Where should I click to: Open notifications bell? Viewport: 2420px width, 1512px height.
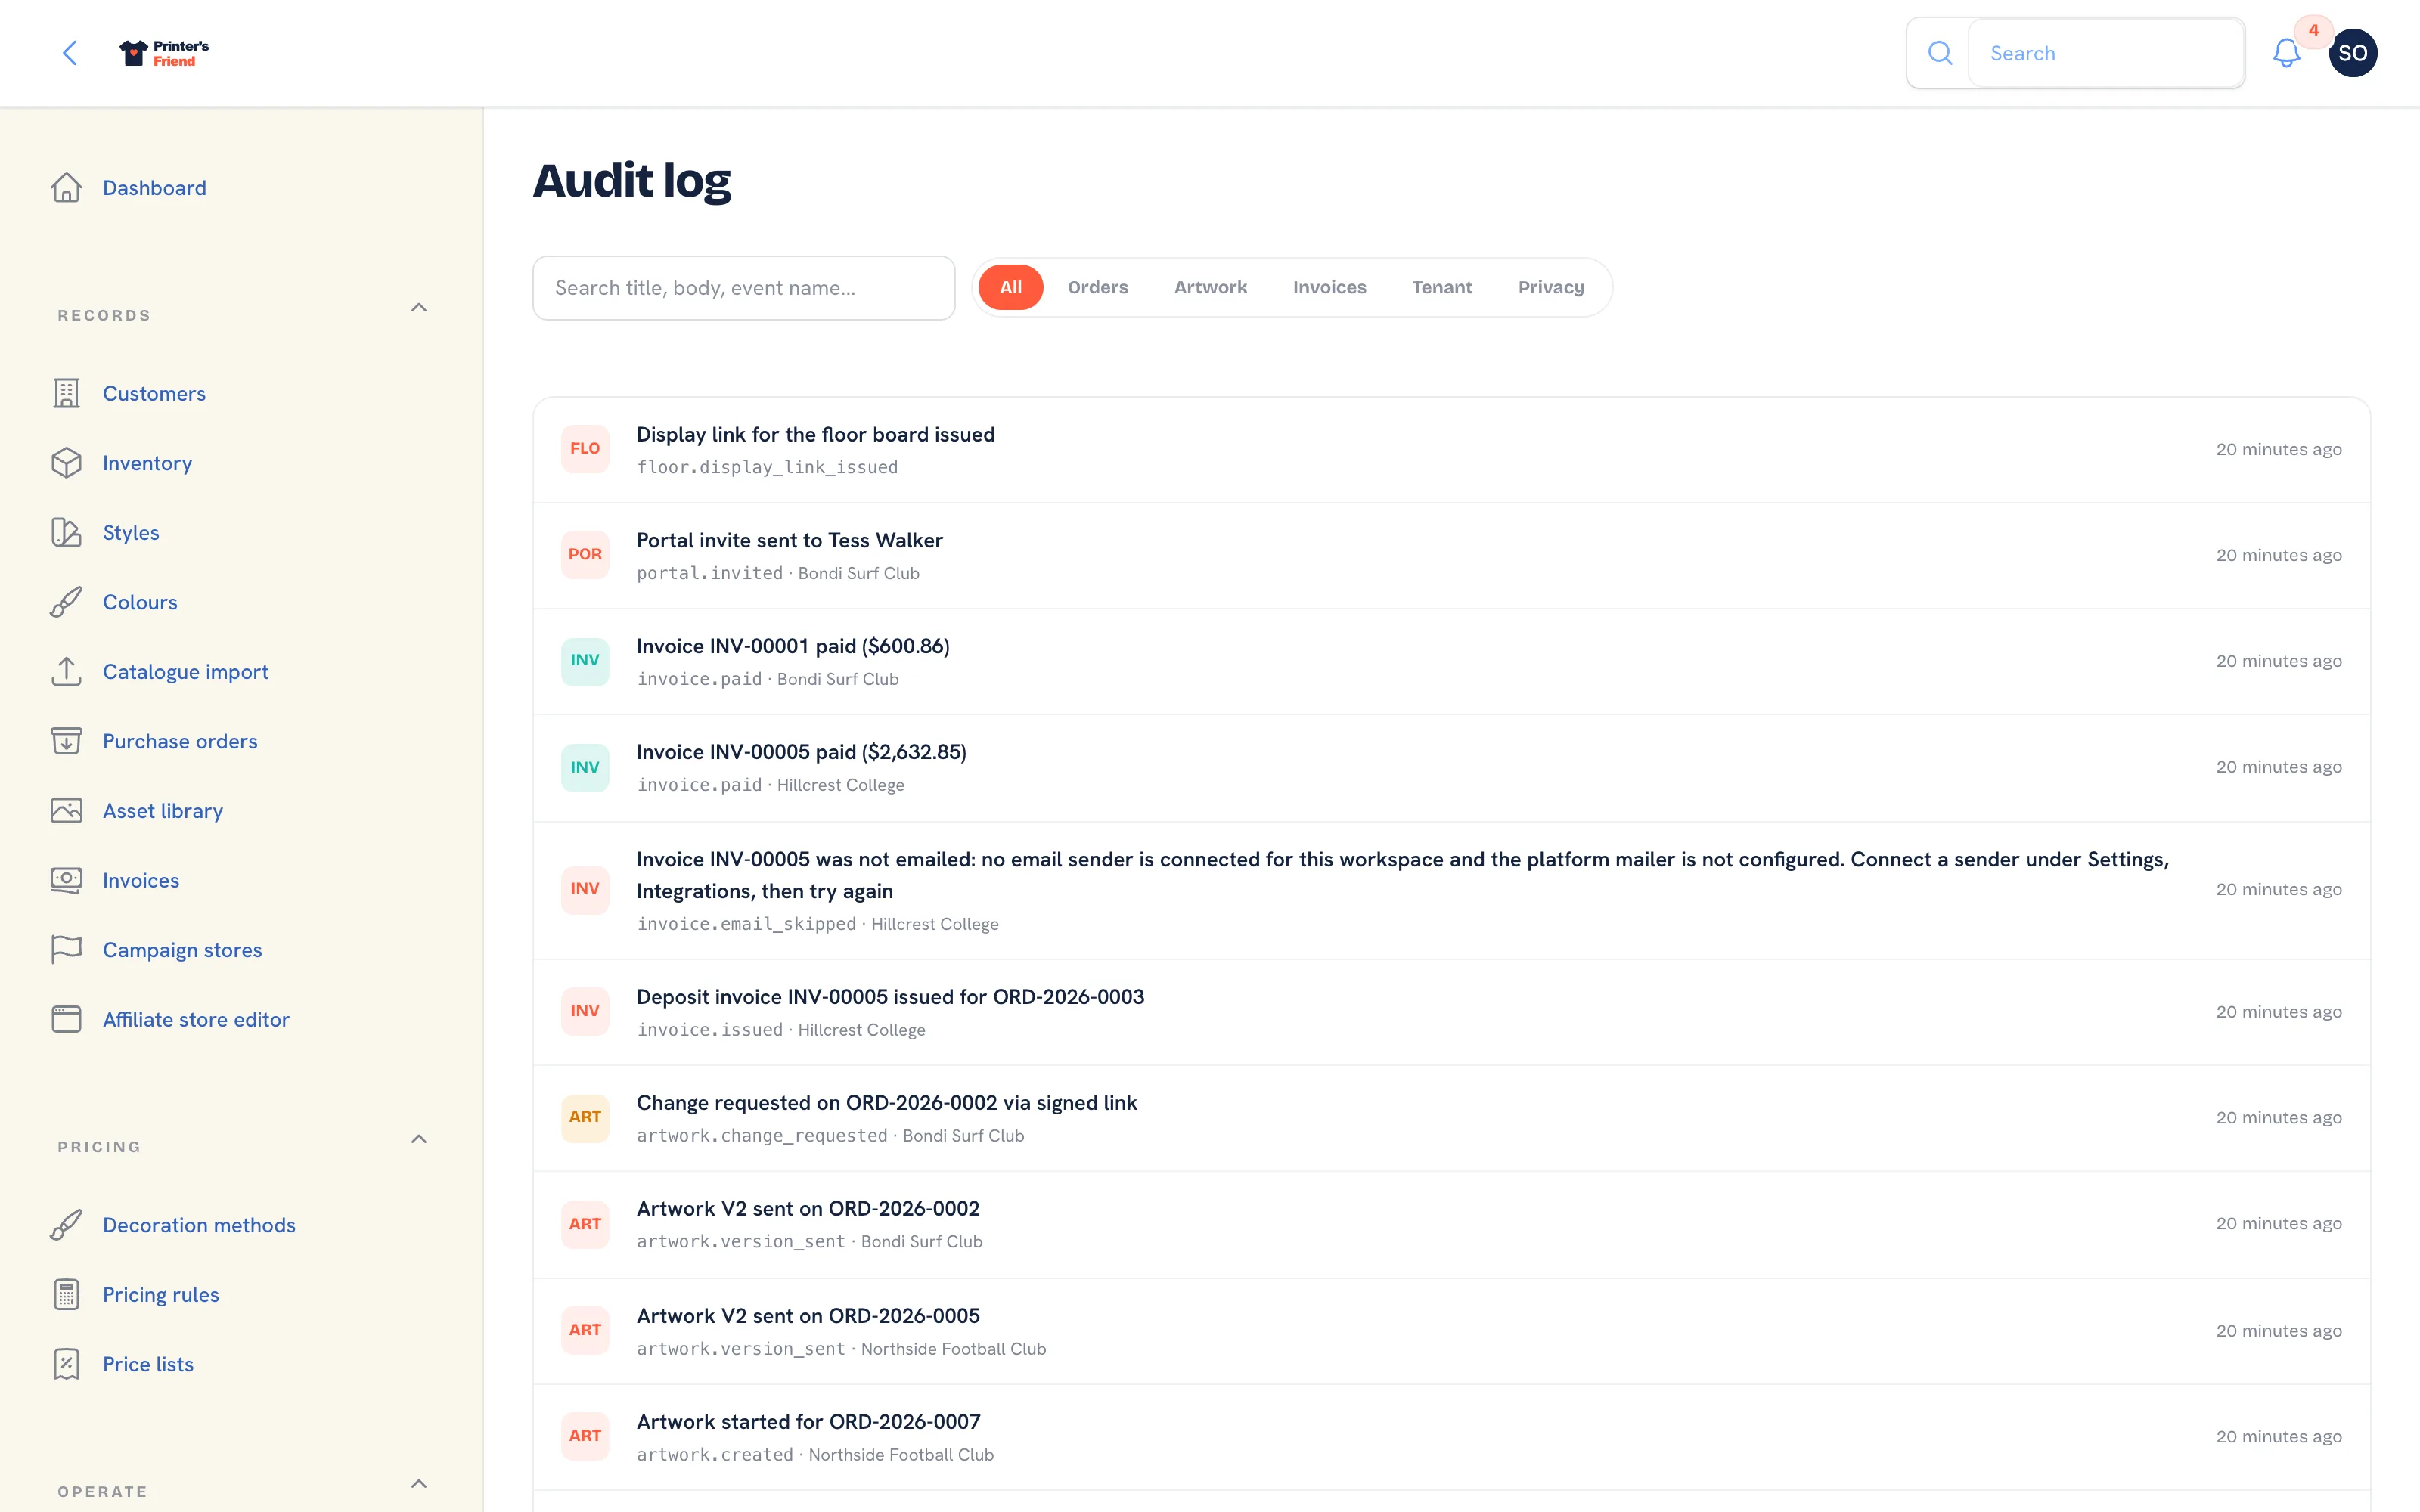click(2286, 53)
